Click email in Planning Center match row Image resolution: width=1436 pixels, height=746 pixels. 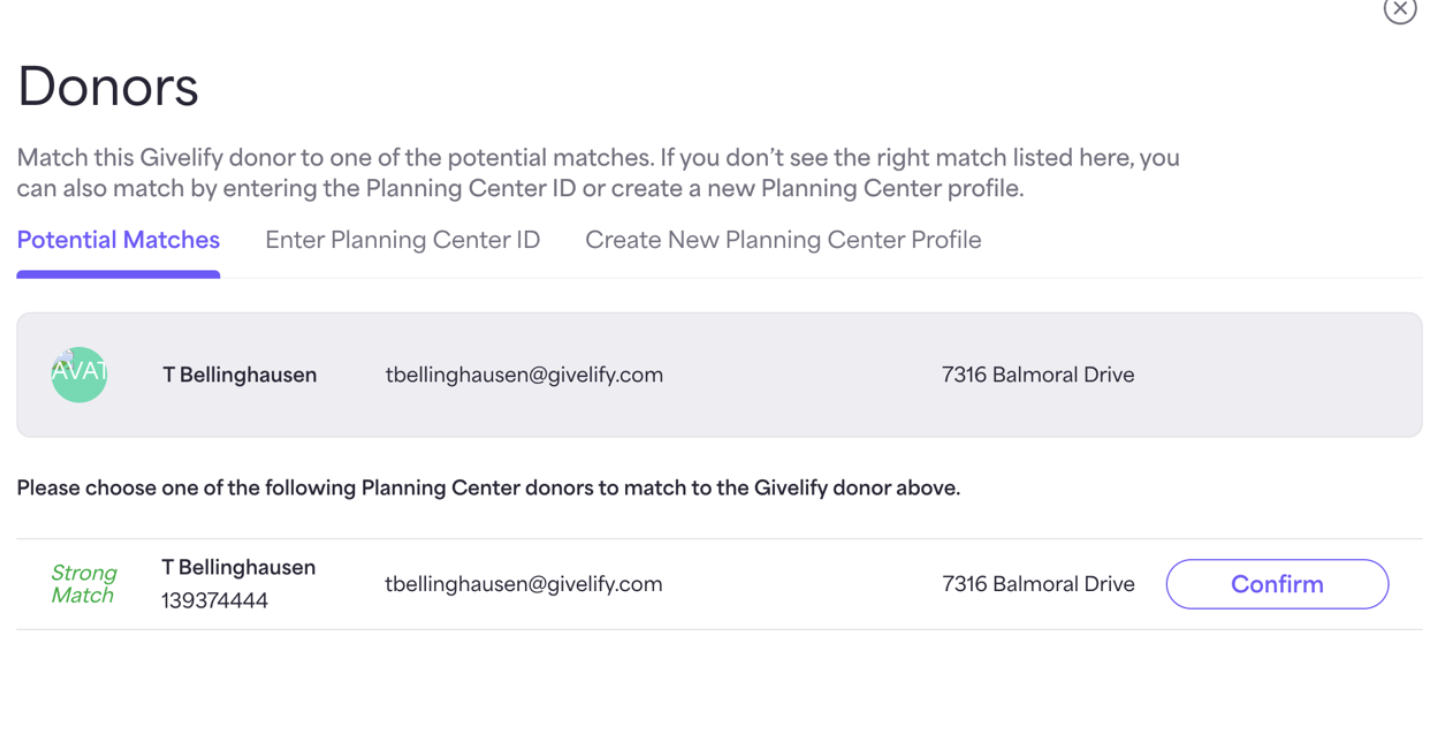tap(524, 584)
